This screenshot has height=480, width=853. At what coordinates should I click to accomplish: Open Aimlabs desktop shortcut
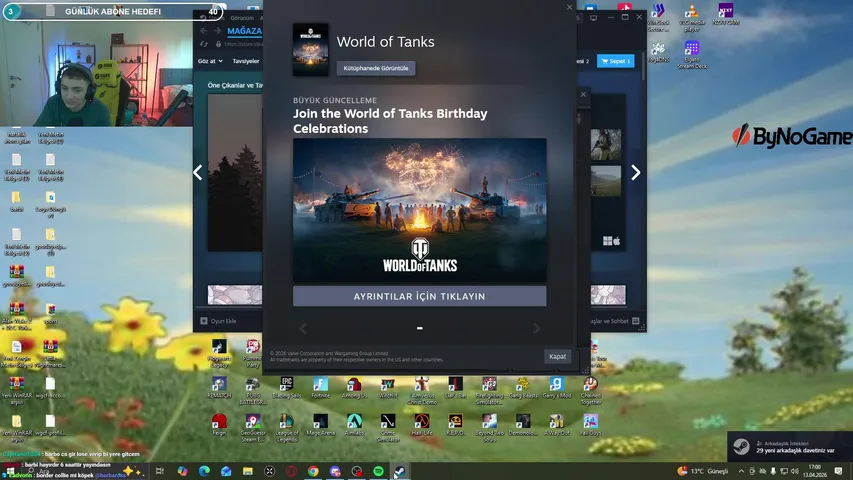click(x=354, y=425)
